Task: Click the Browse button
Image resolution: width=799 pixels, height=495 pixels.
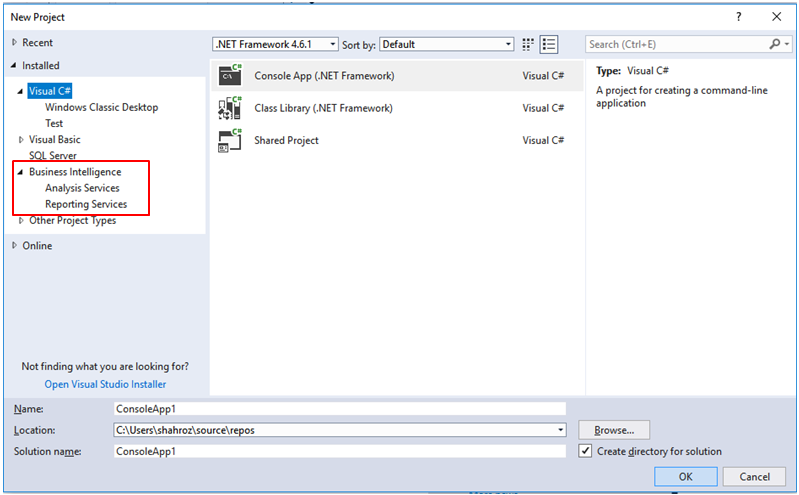Action: 614,430
